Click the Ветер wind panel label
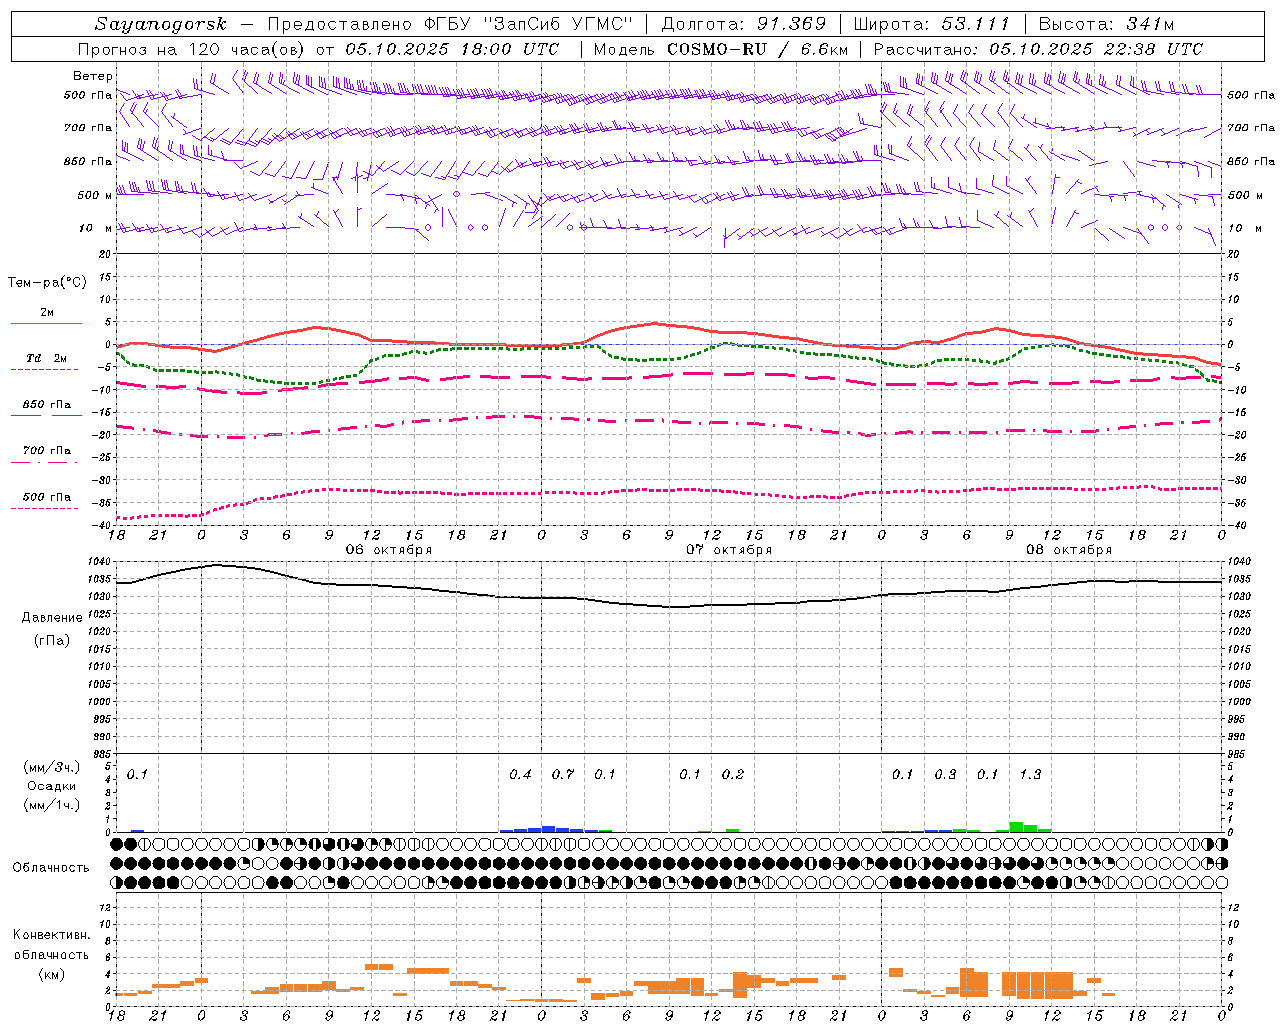 92,76
